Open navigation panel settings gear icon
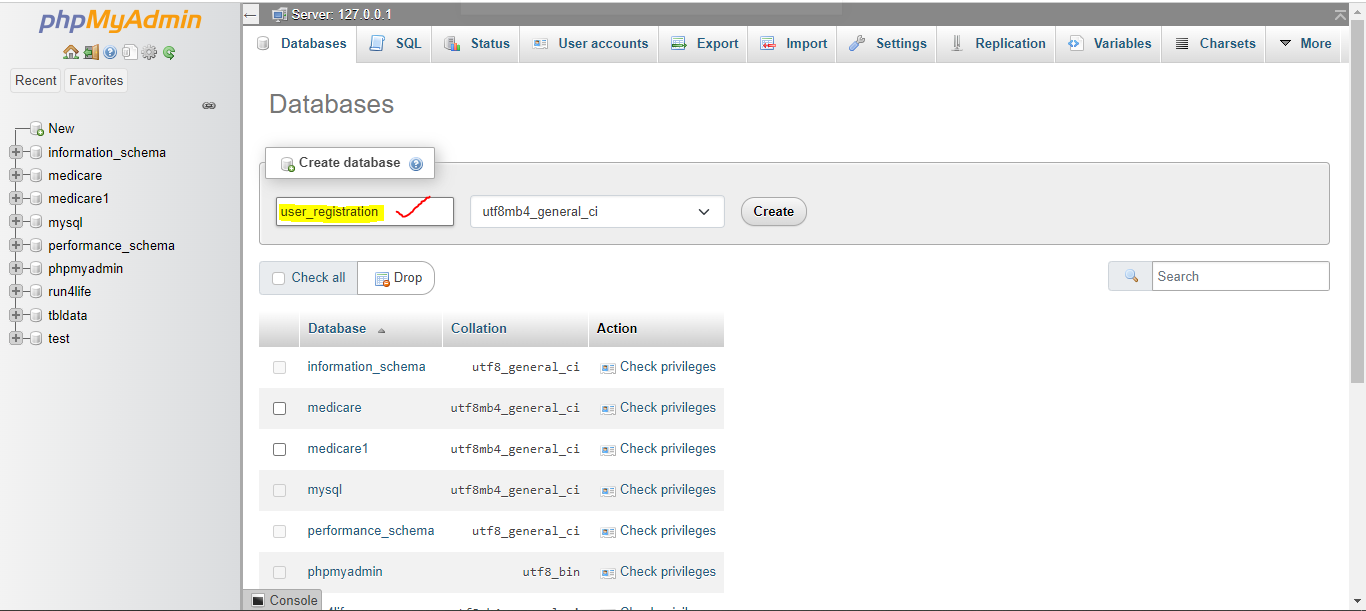 (149, 52)
